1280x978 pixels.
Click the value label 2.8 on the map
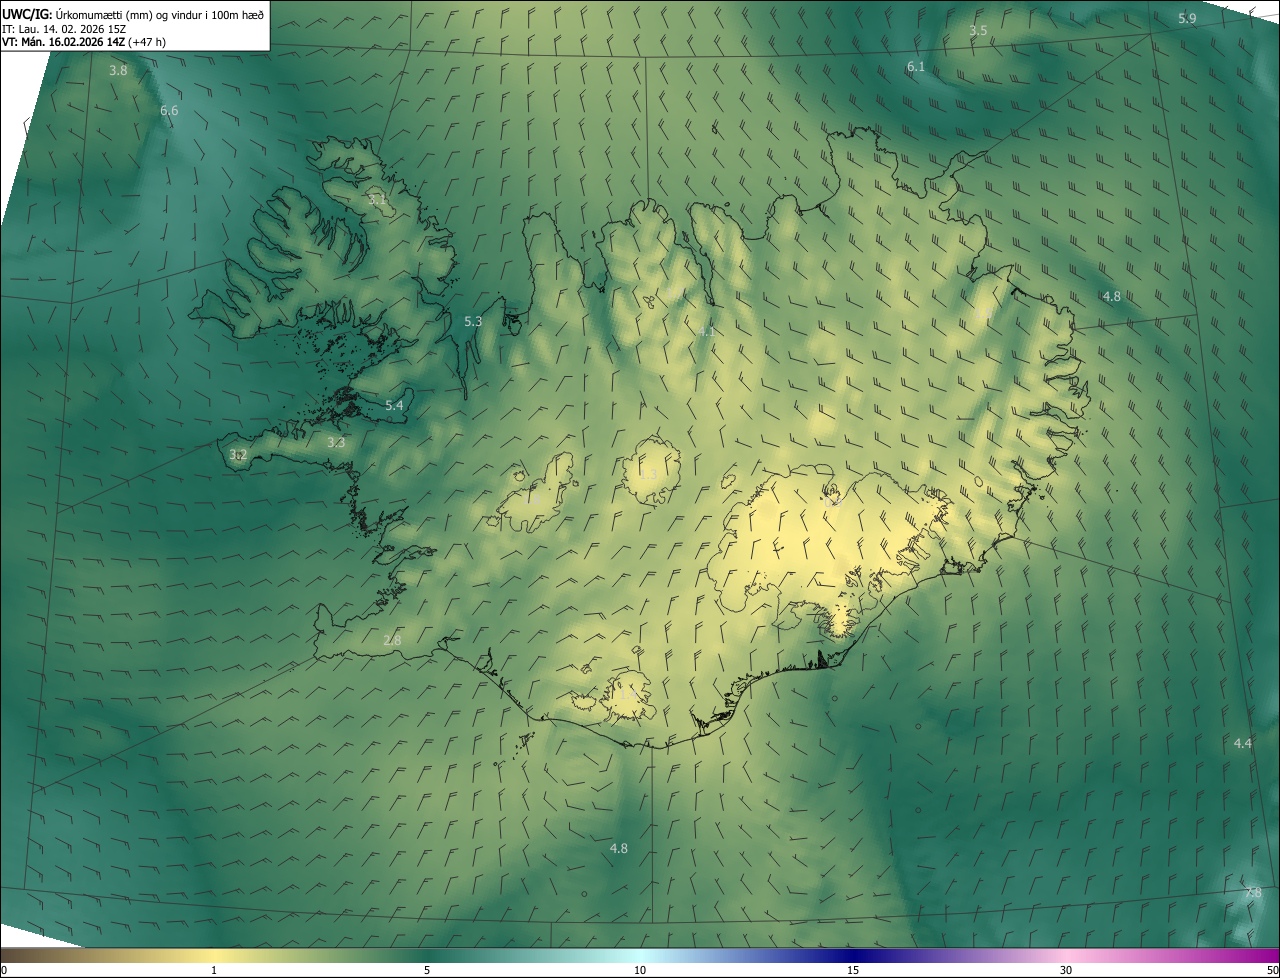(x=392, y=640)
